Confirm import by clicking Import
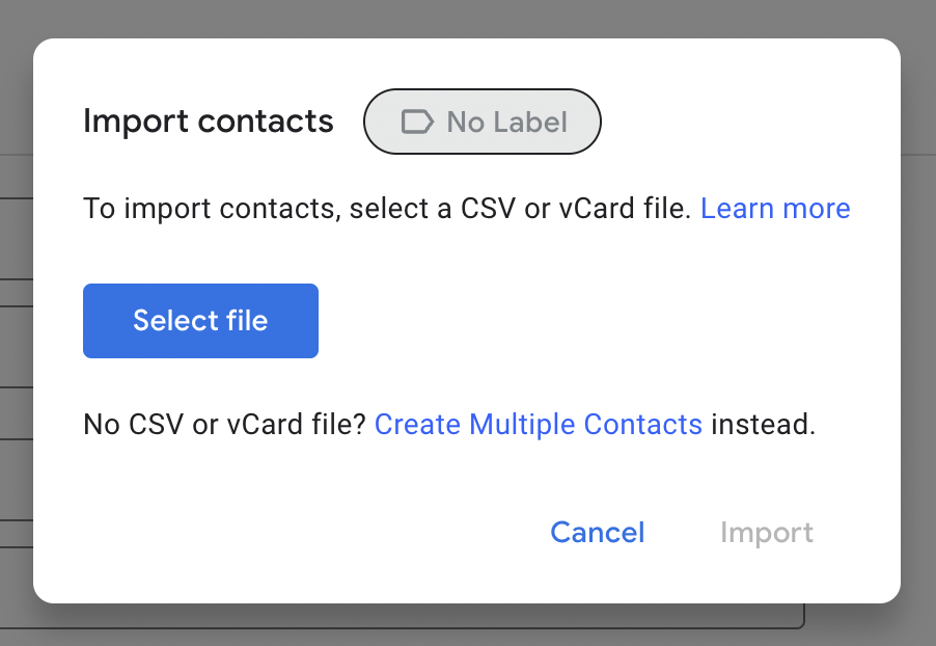Viewport: 936px width, 646px height. 766,532
